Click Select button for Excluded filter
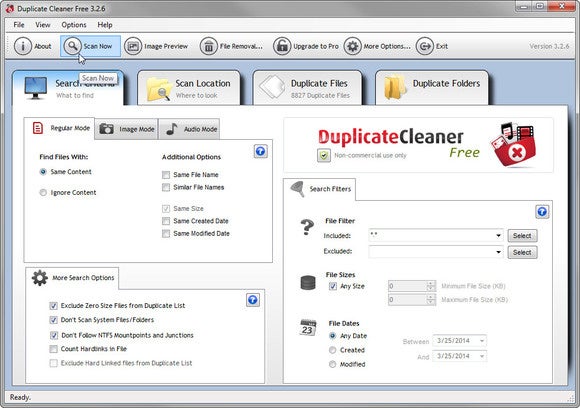Image resolution: width=580 pixels, height=408 pixels. 522,252
